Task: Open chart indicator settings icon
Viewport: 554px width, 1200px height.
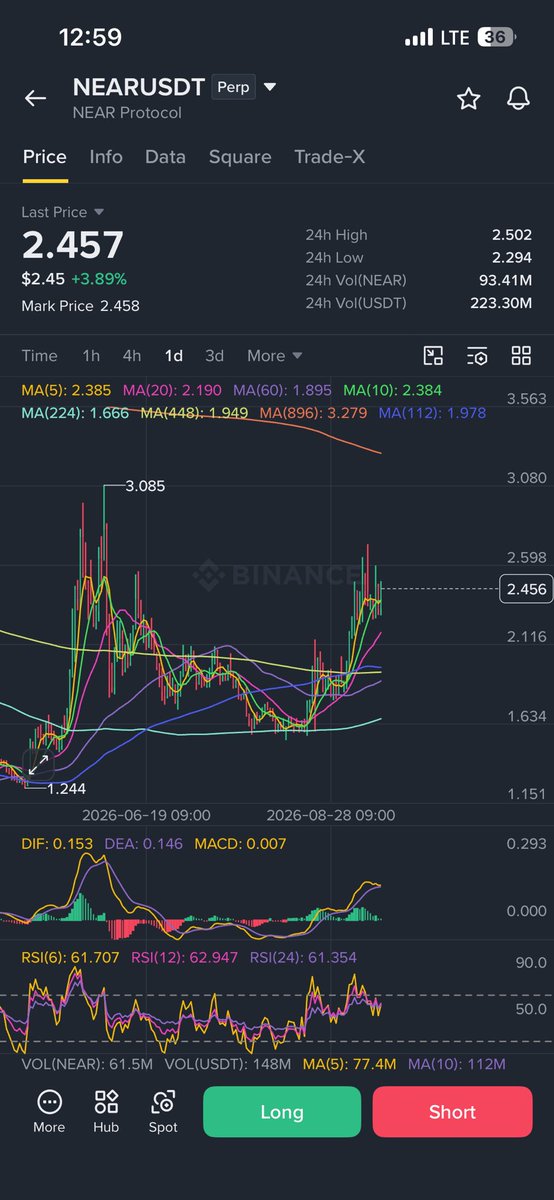Action: [x=477, y=356]
